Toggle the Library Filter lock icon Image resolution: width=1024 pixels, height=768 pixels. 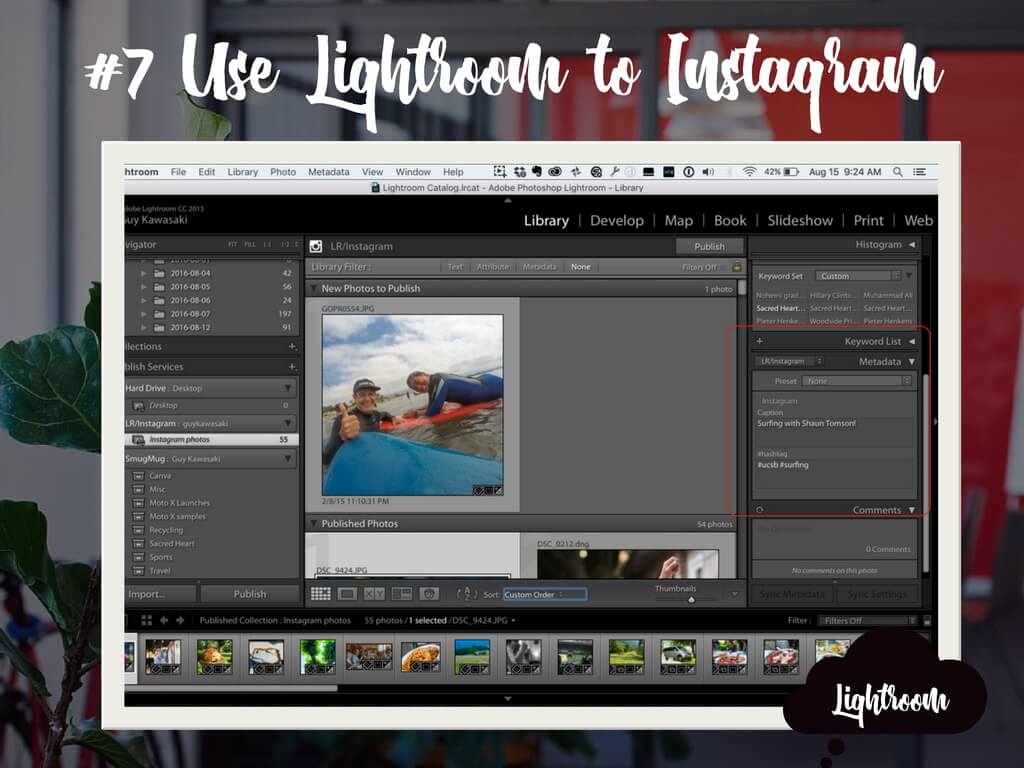[x=737, y=267]
